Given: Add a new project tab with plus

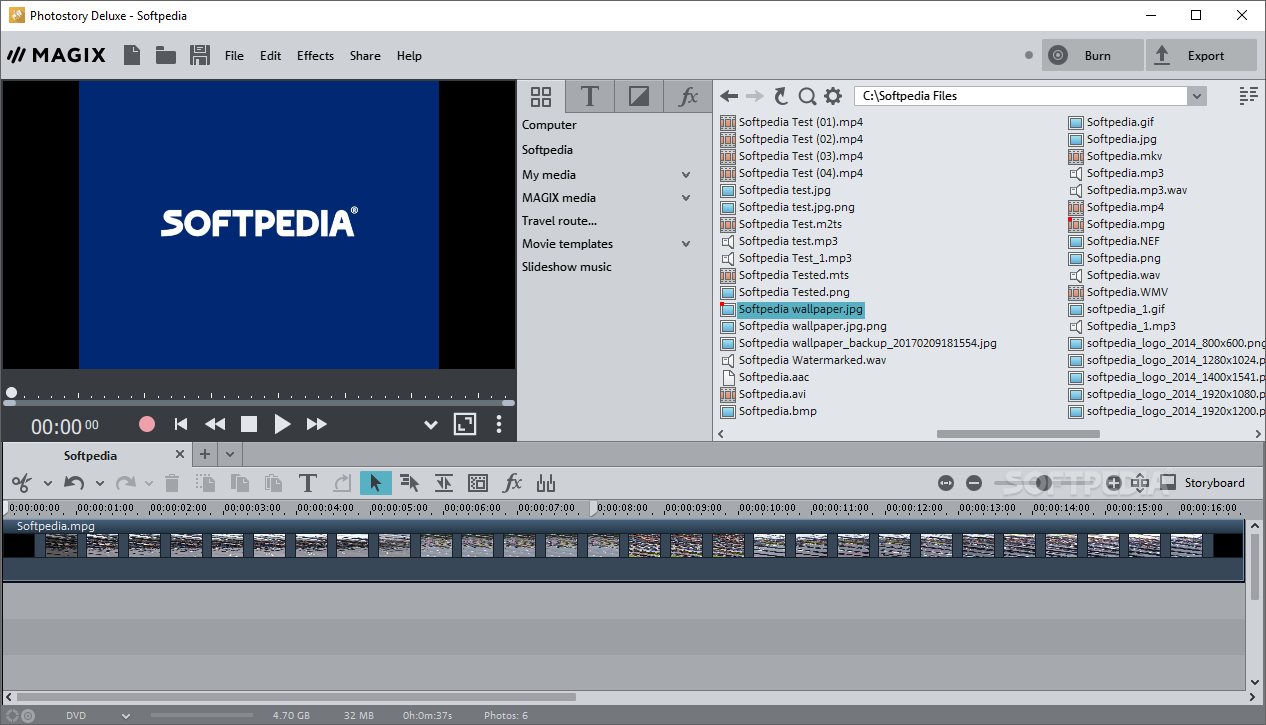Looking at the screenshot, I should point(205,454).
